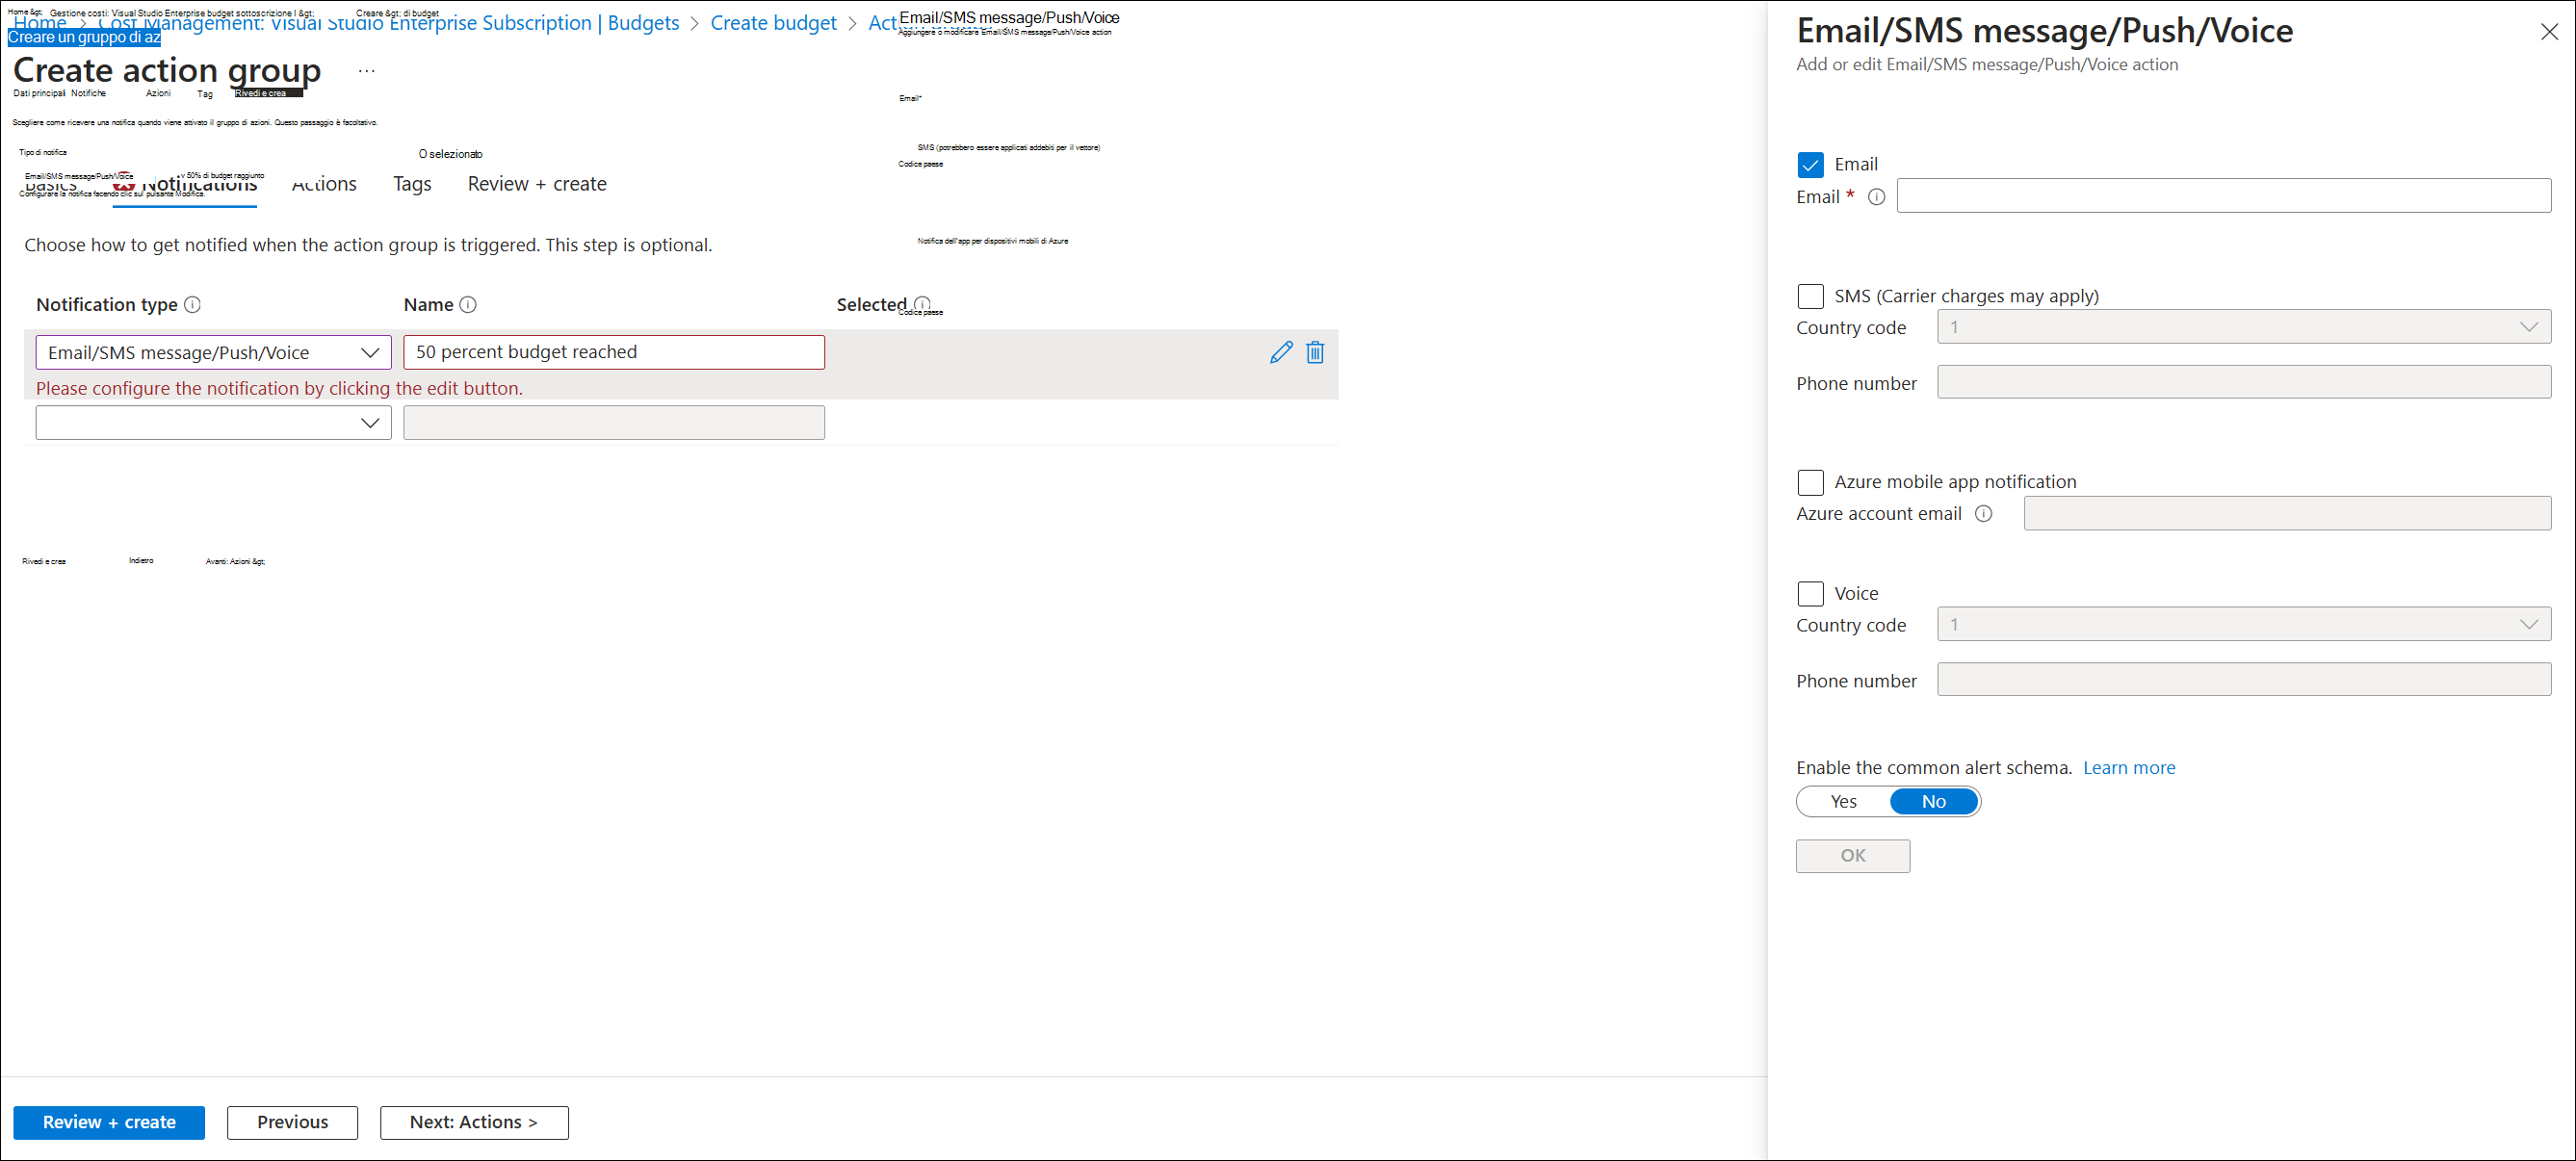This screenshot has height=1161, width=2576.
Task: Click the info icon beside Name column
Action: [470, 304]
